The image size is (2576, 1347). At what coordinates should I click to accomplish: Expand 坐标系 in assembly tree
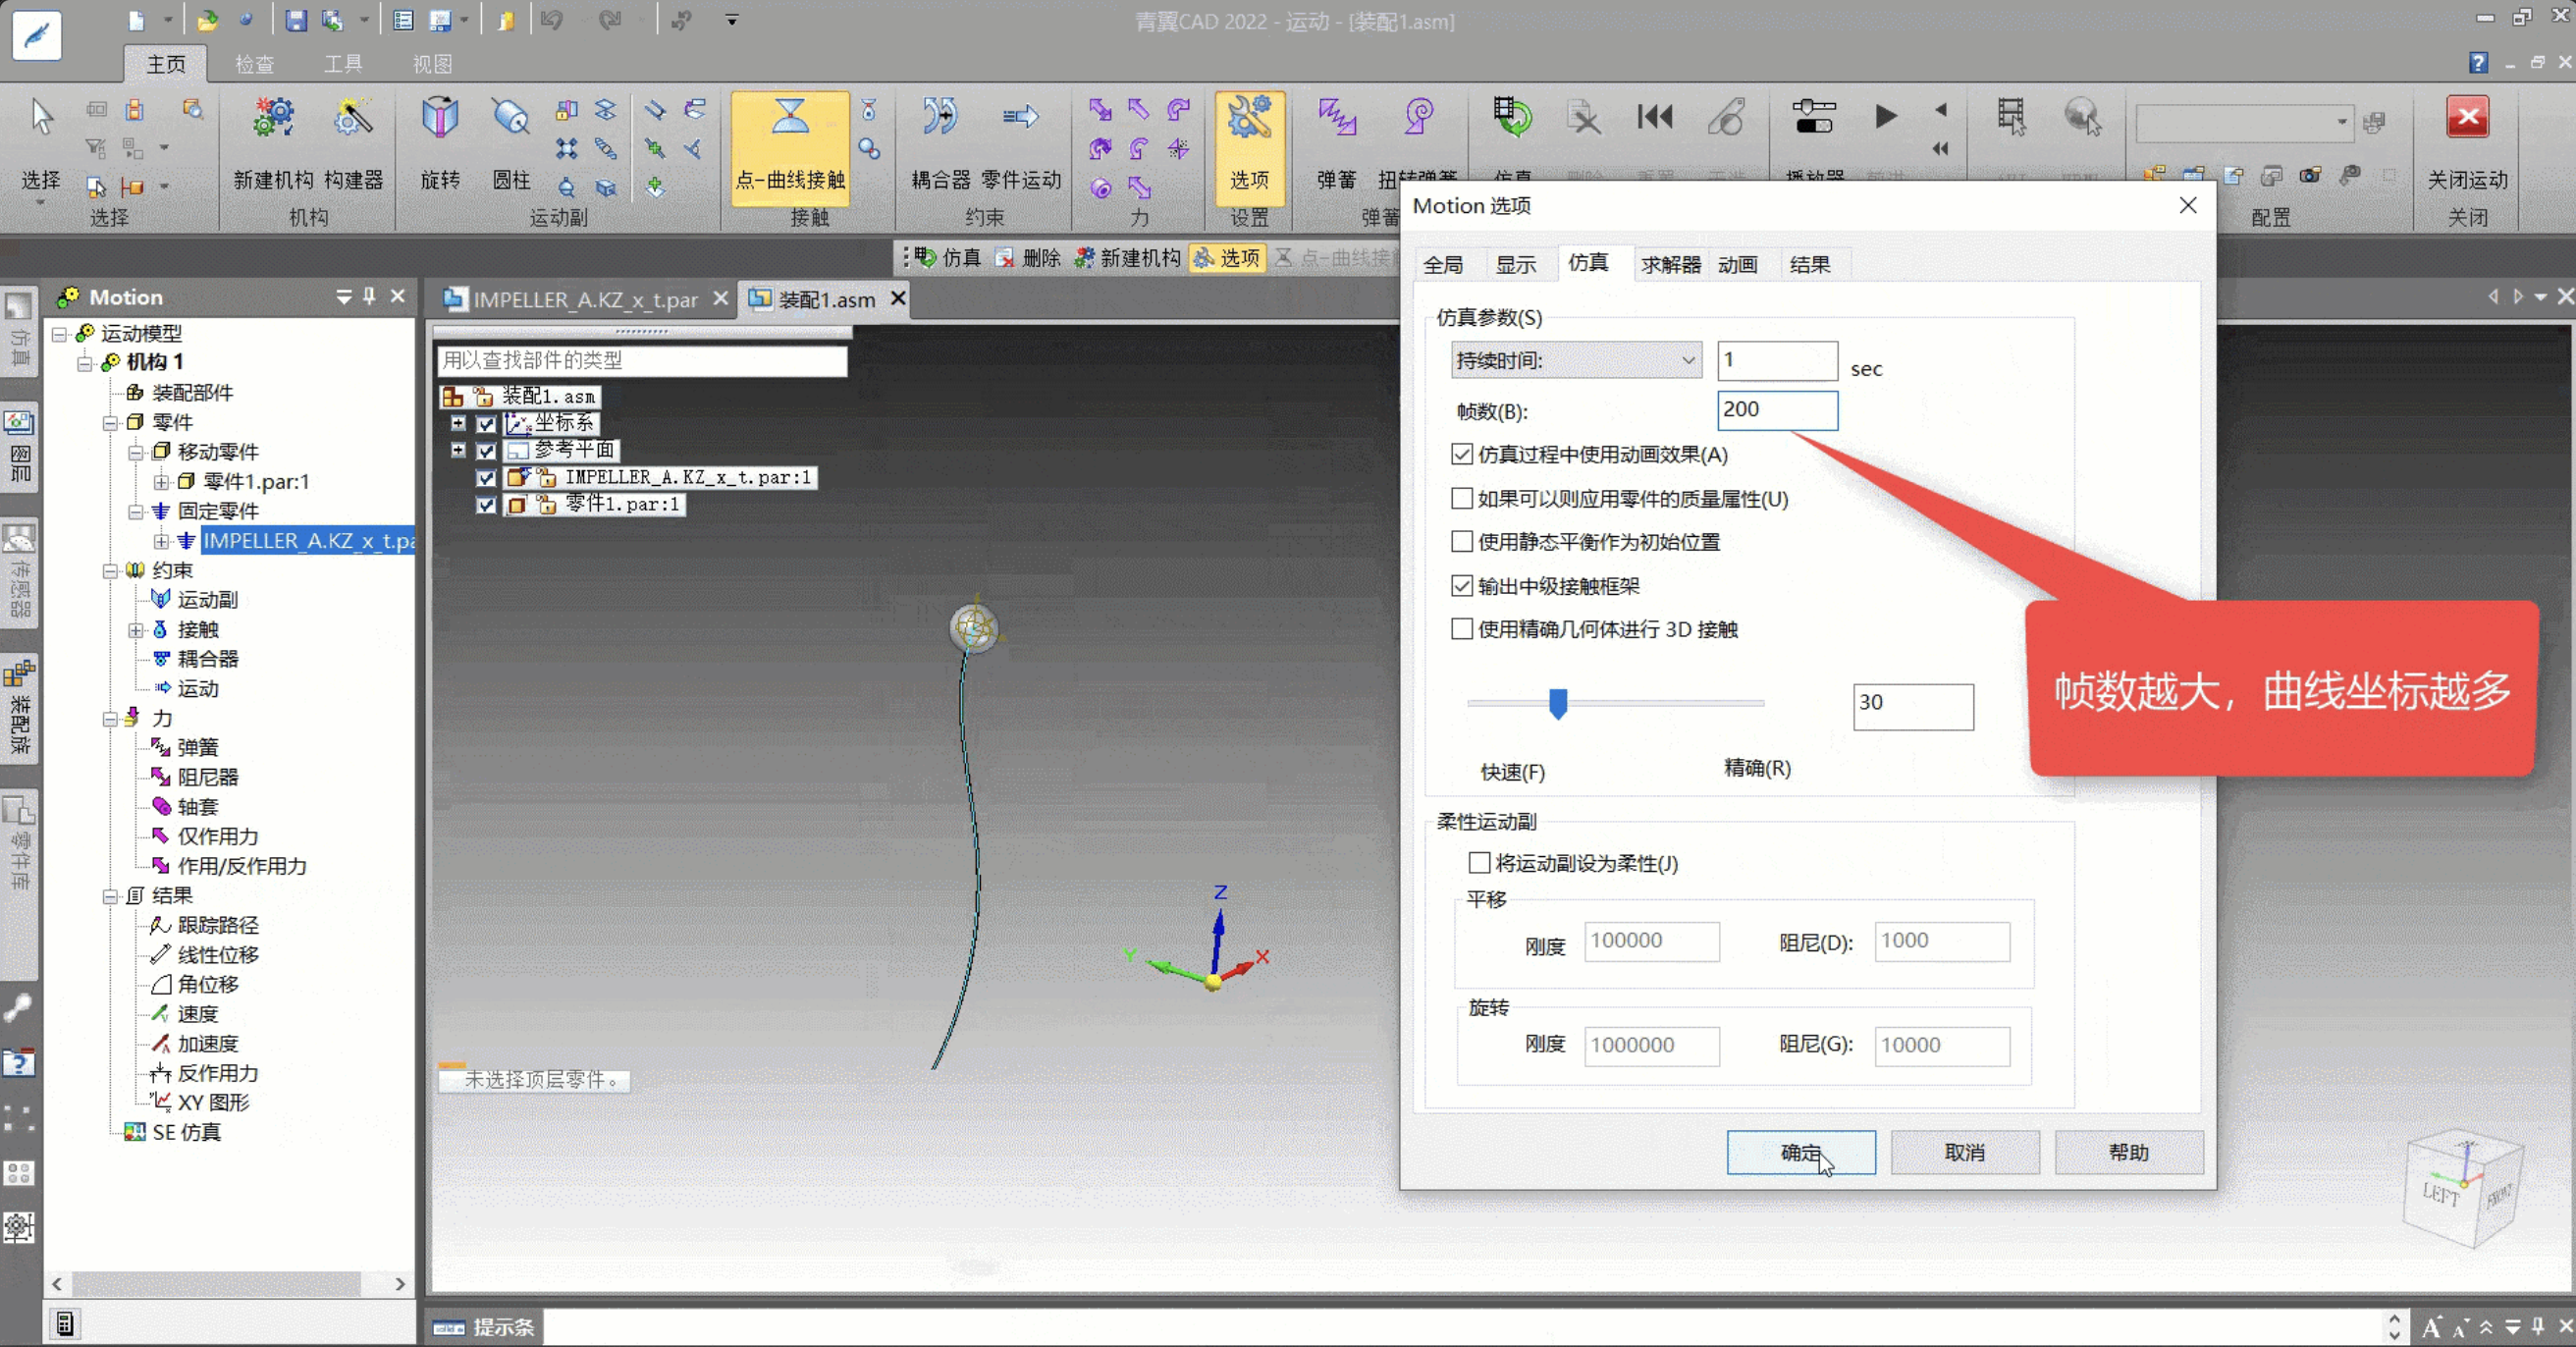tap(458, 423)
